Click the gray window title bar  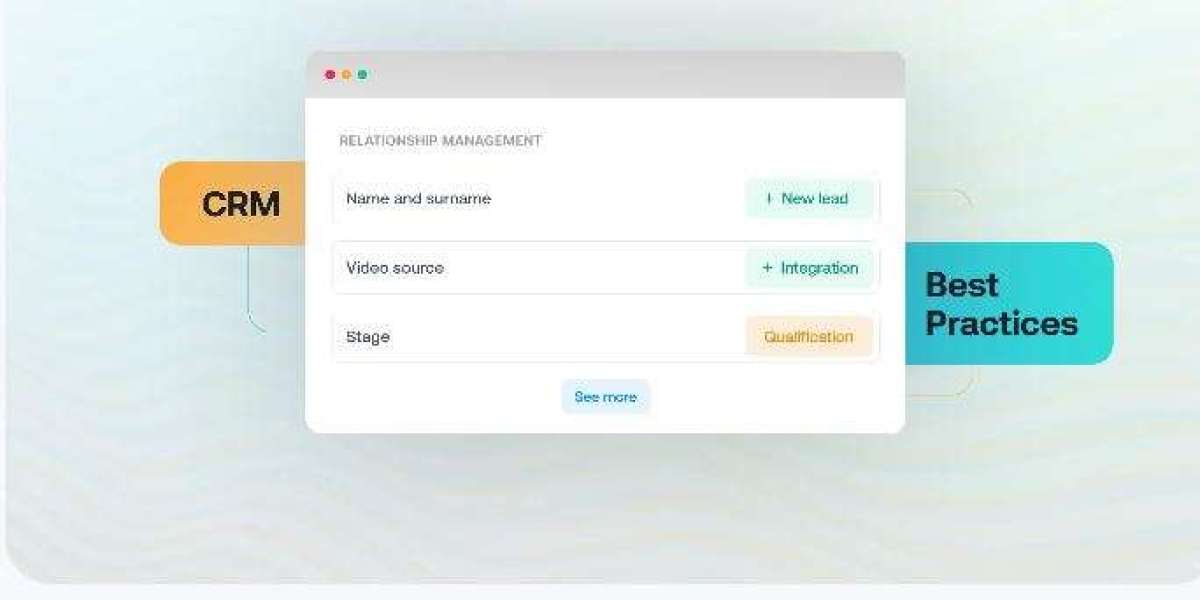605,75
